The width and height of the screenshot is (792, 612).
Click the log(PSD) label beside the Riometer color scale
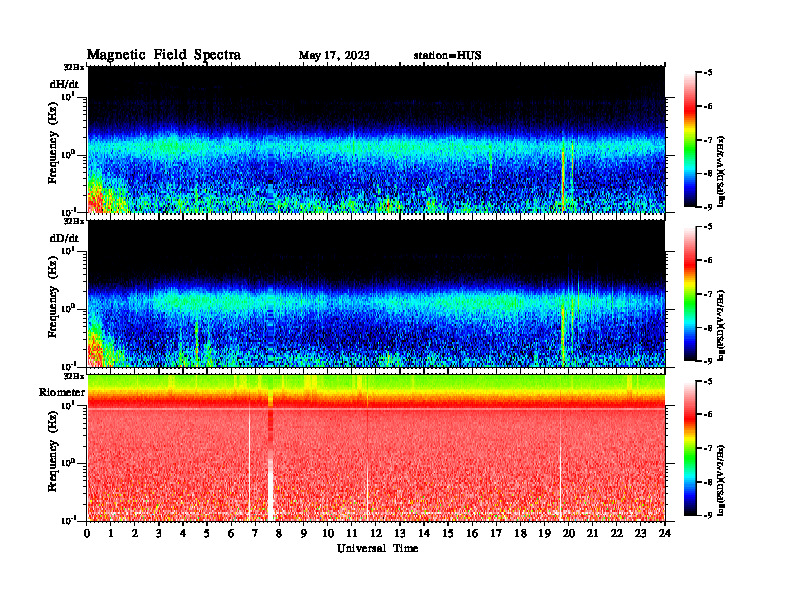(x=721, y=480)
